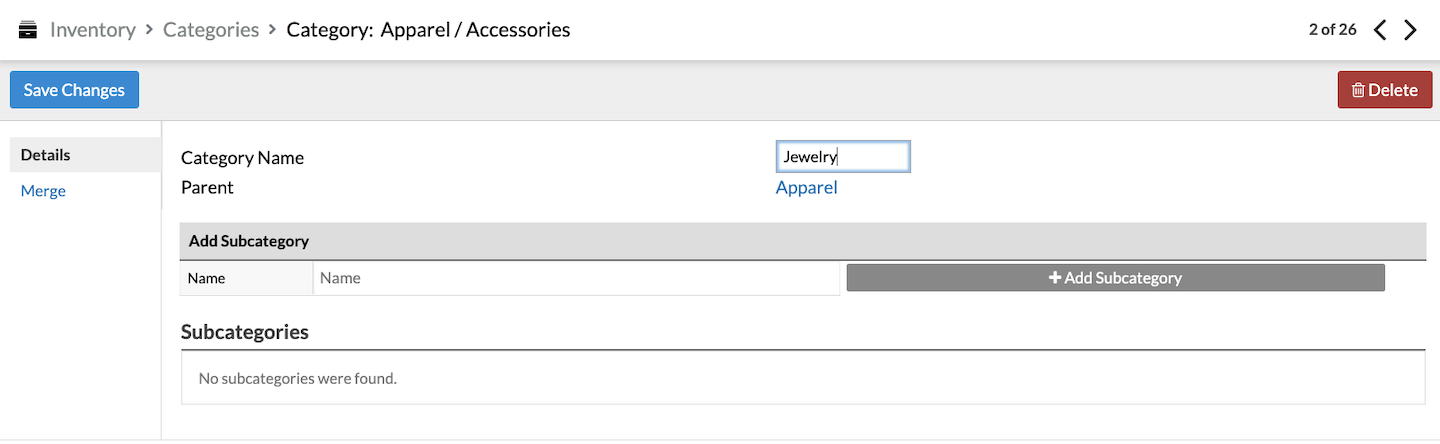Click the Parent field label
The height and width of the screenshot is (444, 1440).
tap(207, 187)
